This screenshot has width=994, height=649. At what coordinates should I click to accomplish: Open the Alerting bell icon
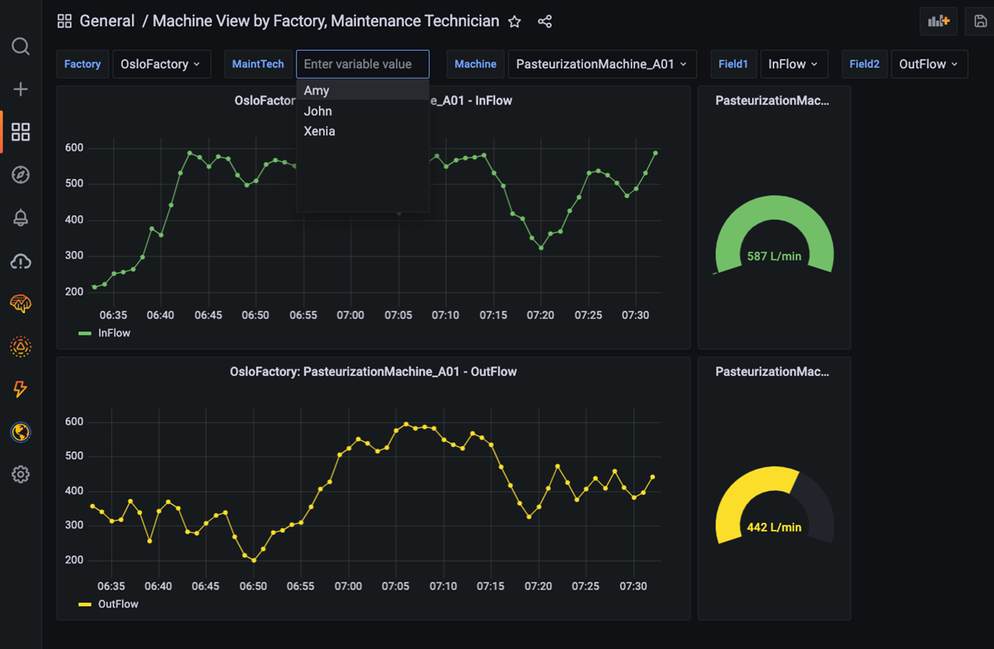pyautogui.click(x=20, y=217)
